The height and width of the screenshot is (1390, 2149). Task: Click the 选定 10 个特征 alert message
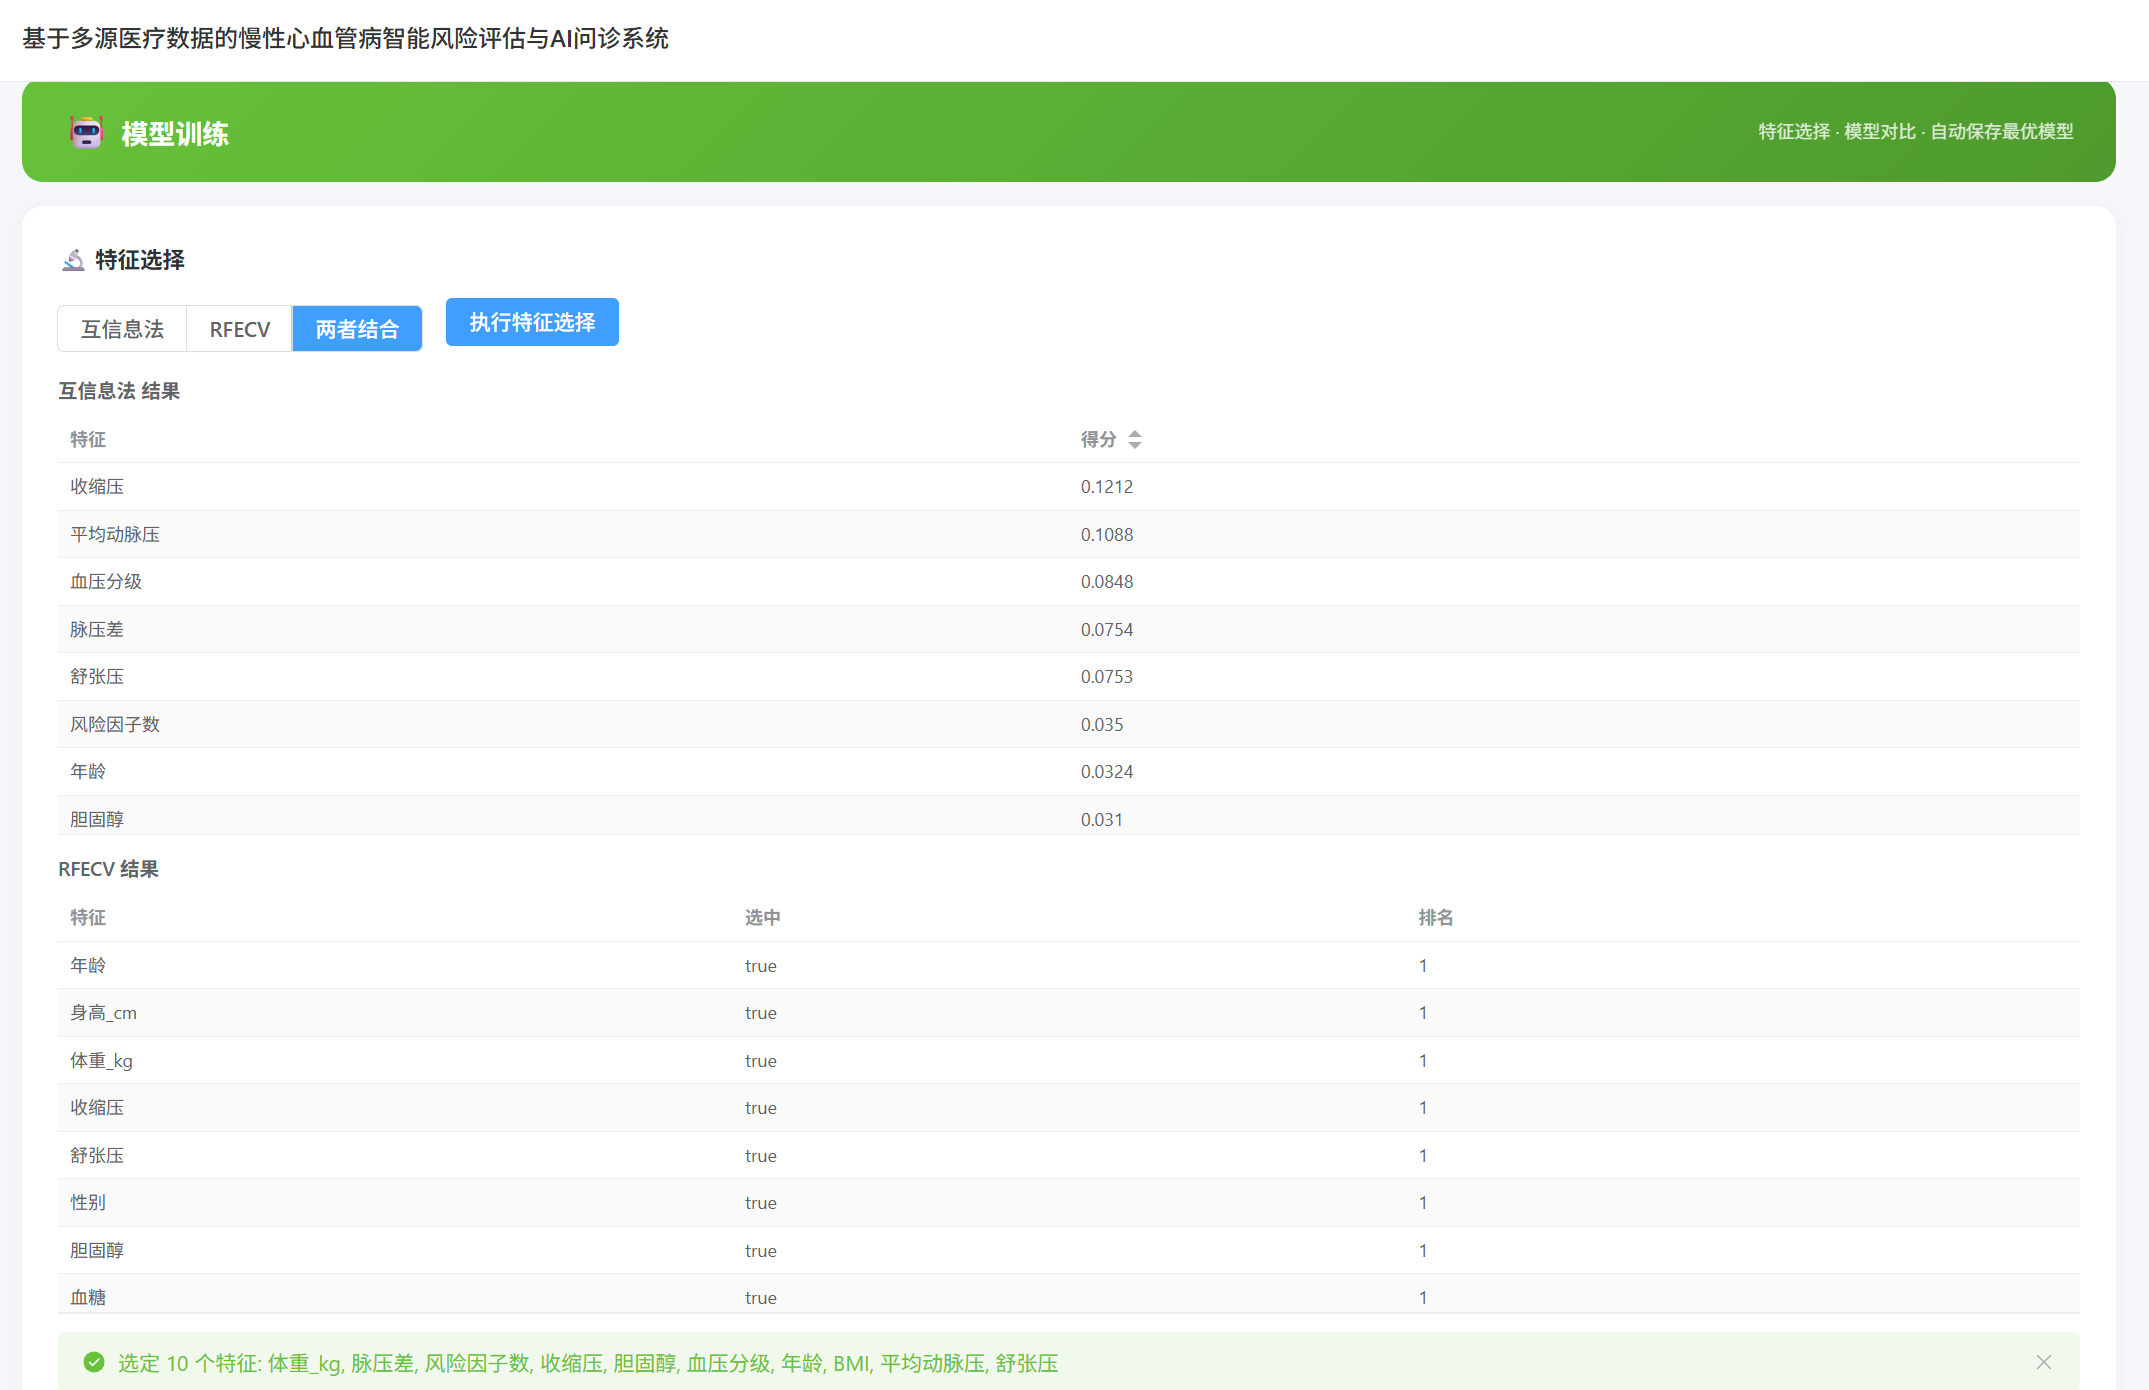coord(588,1363)
